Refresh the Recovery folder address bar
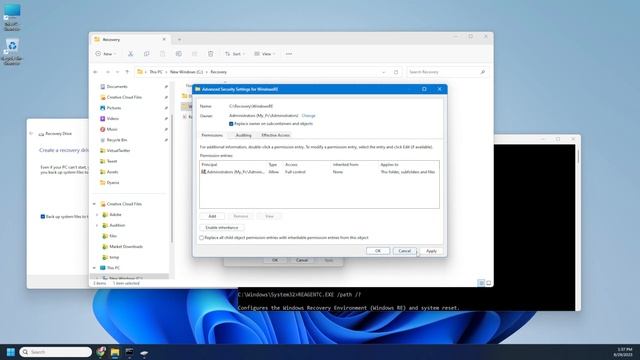 click(x=396, y=72)
